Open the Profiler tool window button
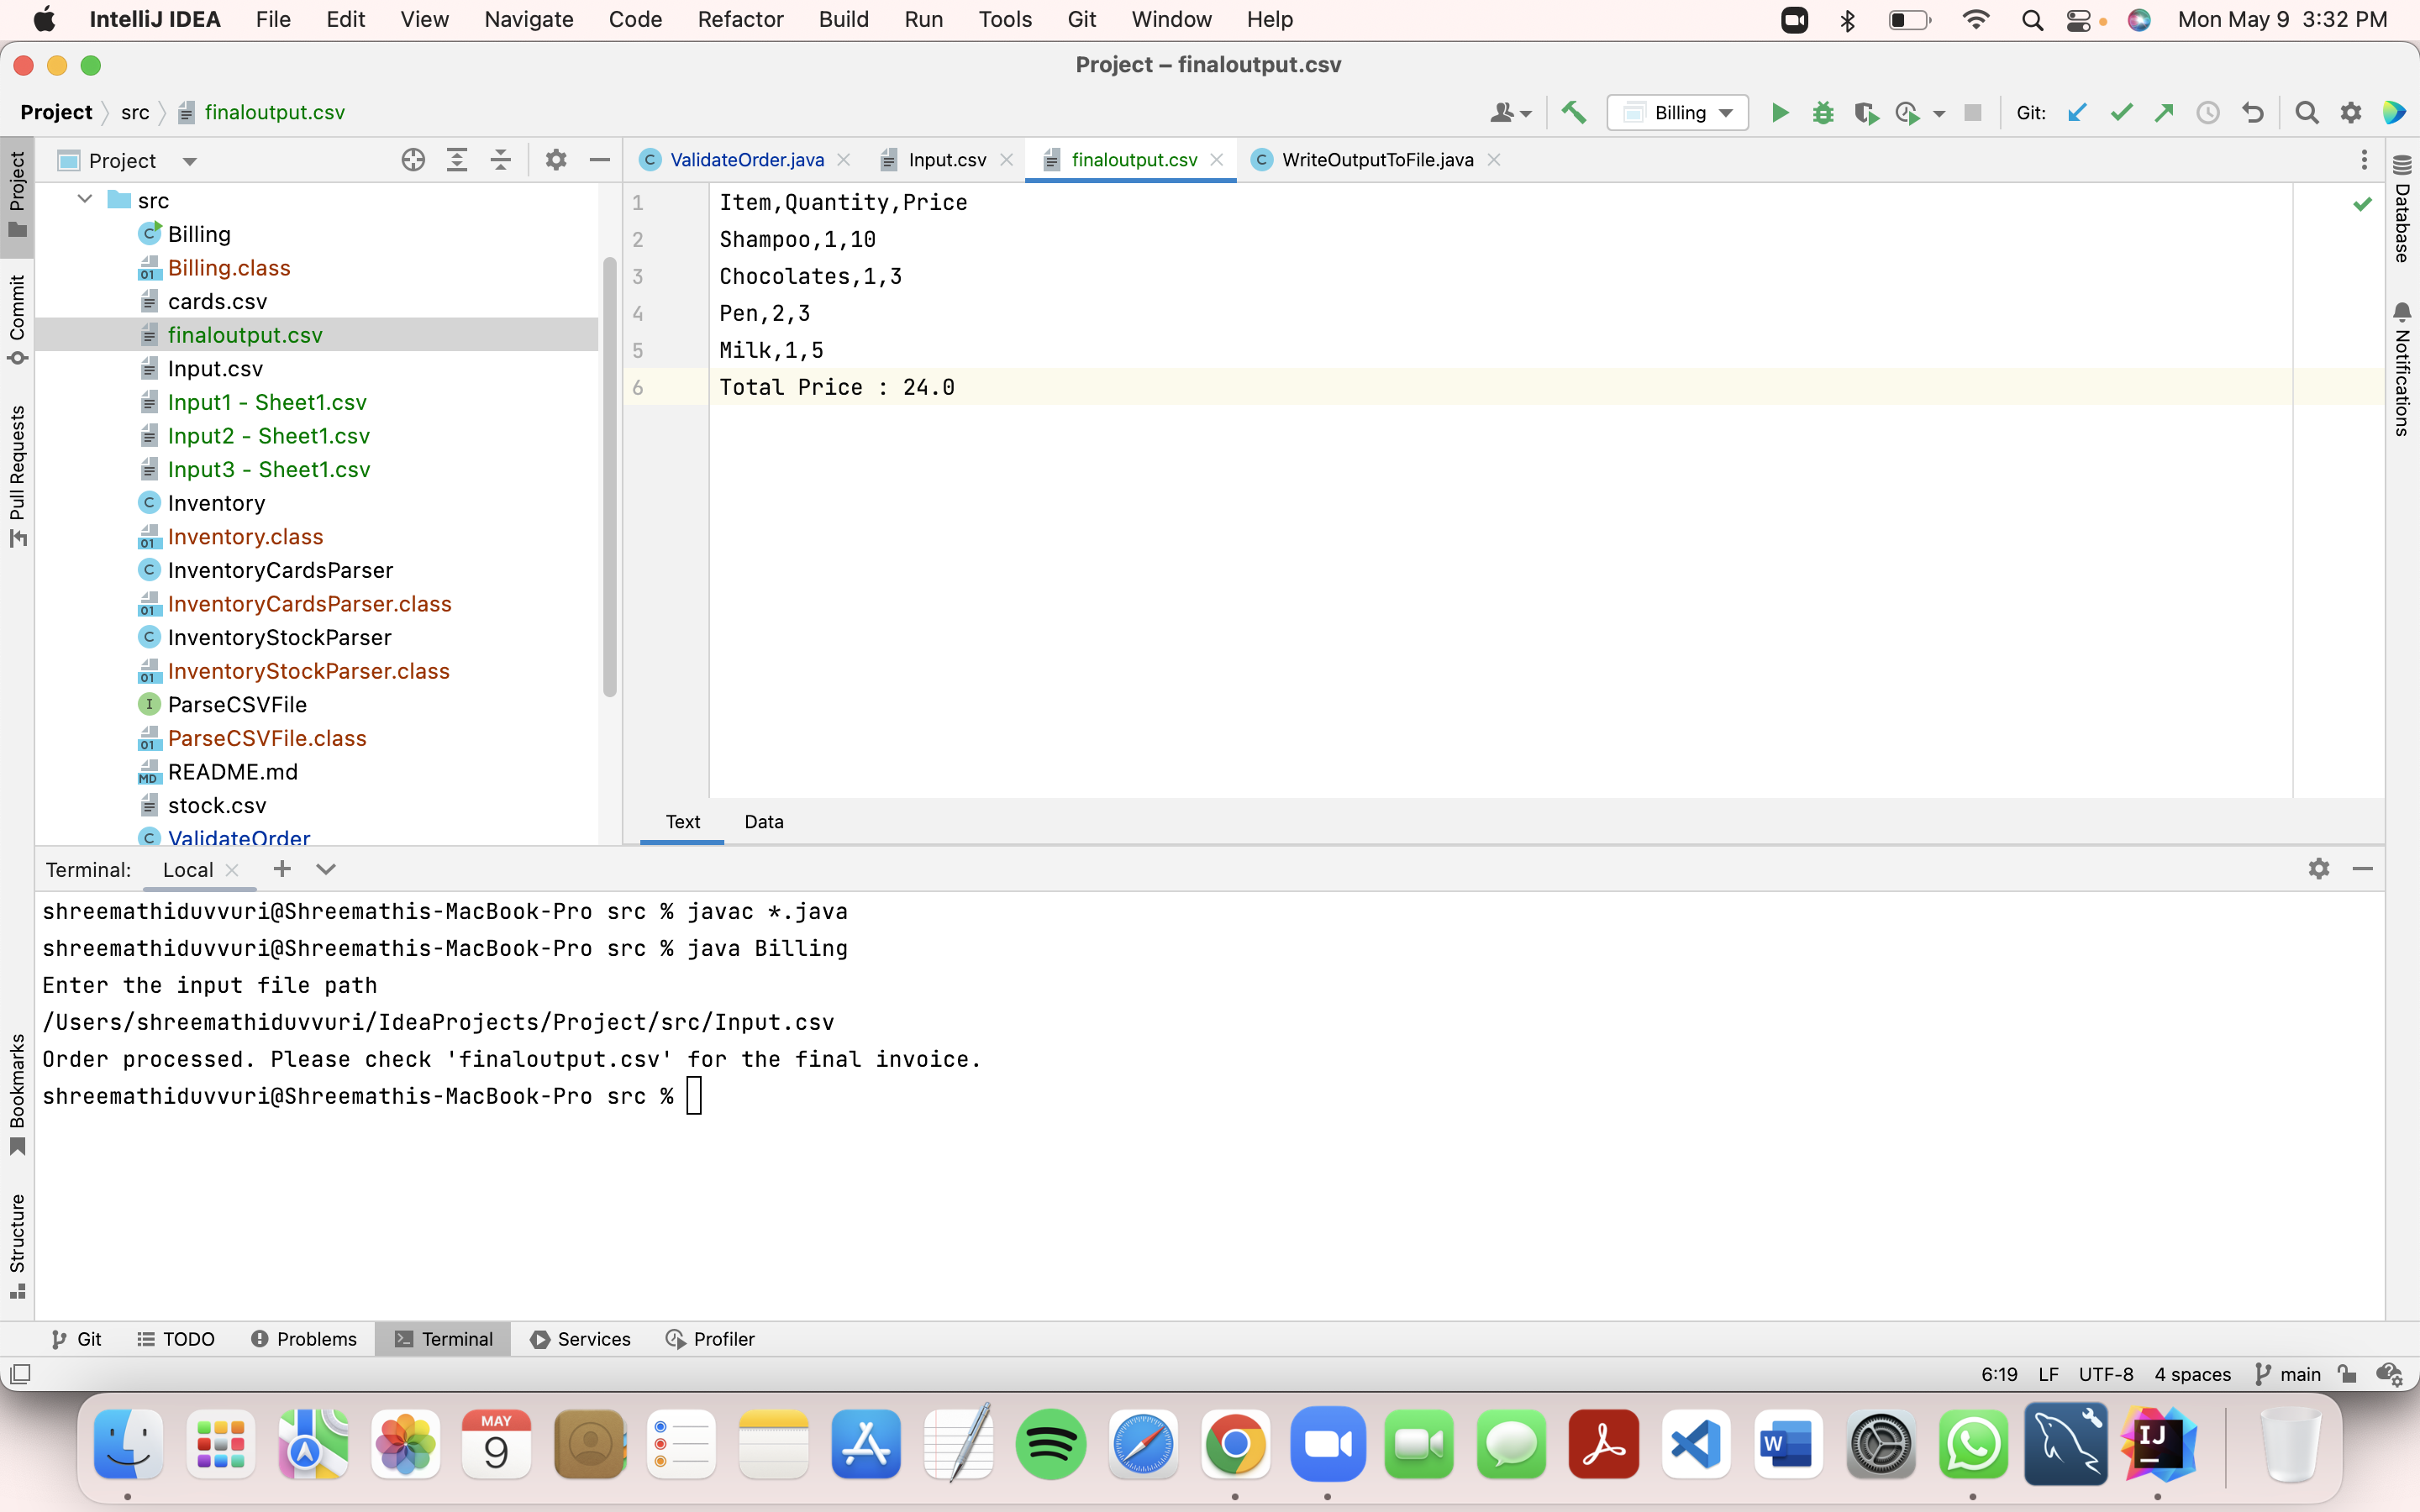The width and height of the screenshot is (2420, 1512). (710, 1339)
